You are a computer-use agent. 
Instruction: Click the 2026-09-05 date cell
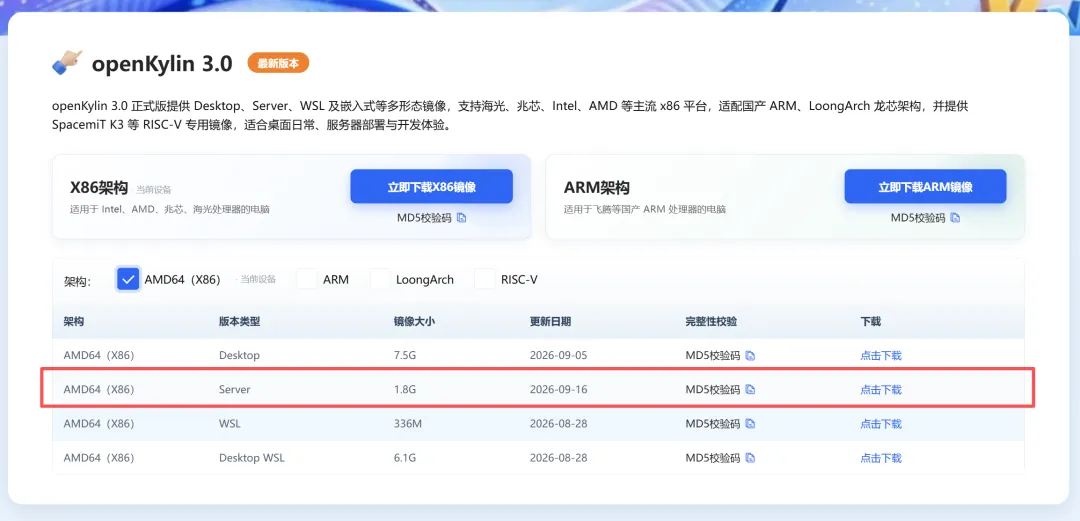559,356
